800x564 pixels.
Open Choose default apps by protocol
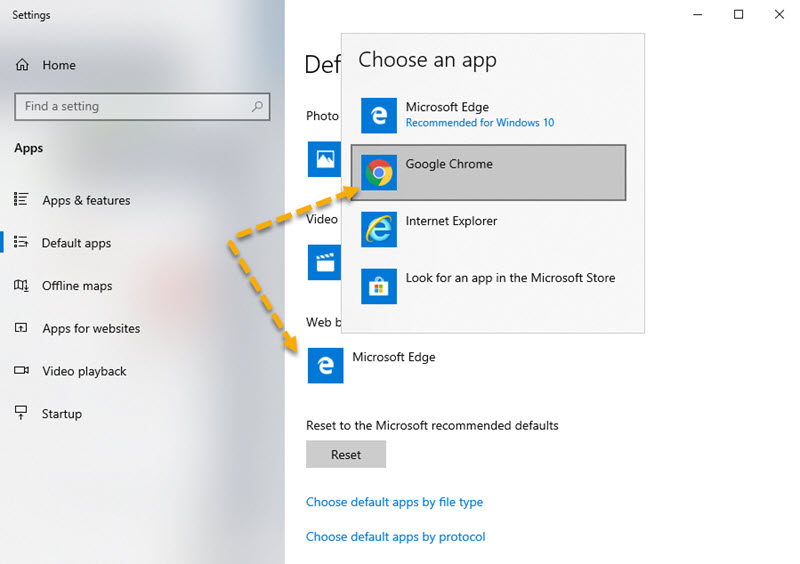coord(395,537)
